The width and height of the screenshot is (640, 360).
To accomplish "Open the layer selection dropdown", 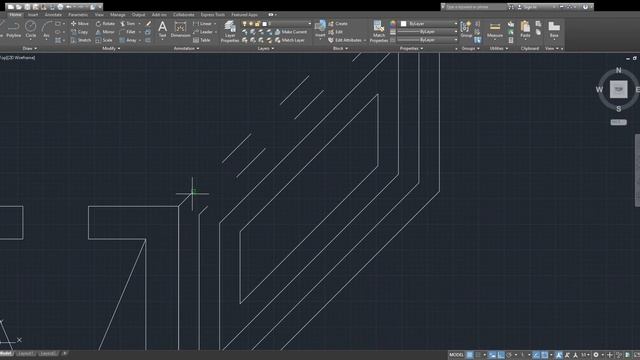I will coord(277,24).
